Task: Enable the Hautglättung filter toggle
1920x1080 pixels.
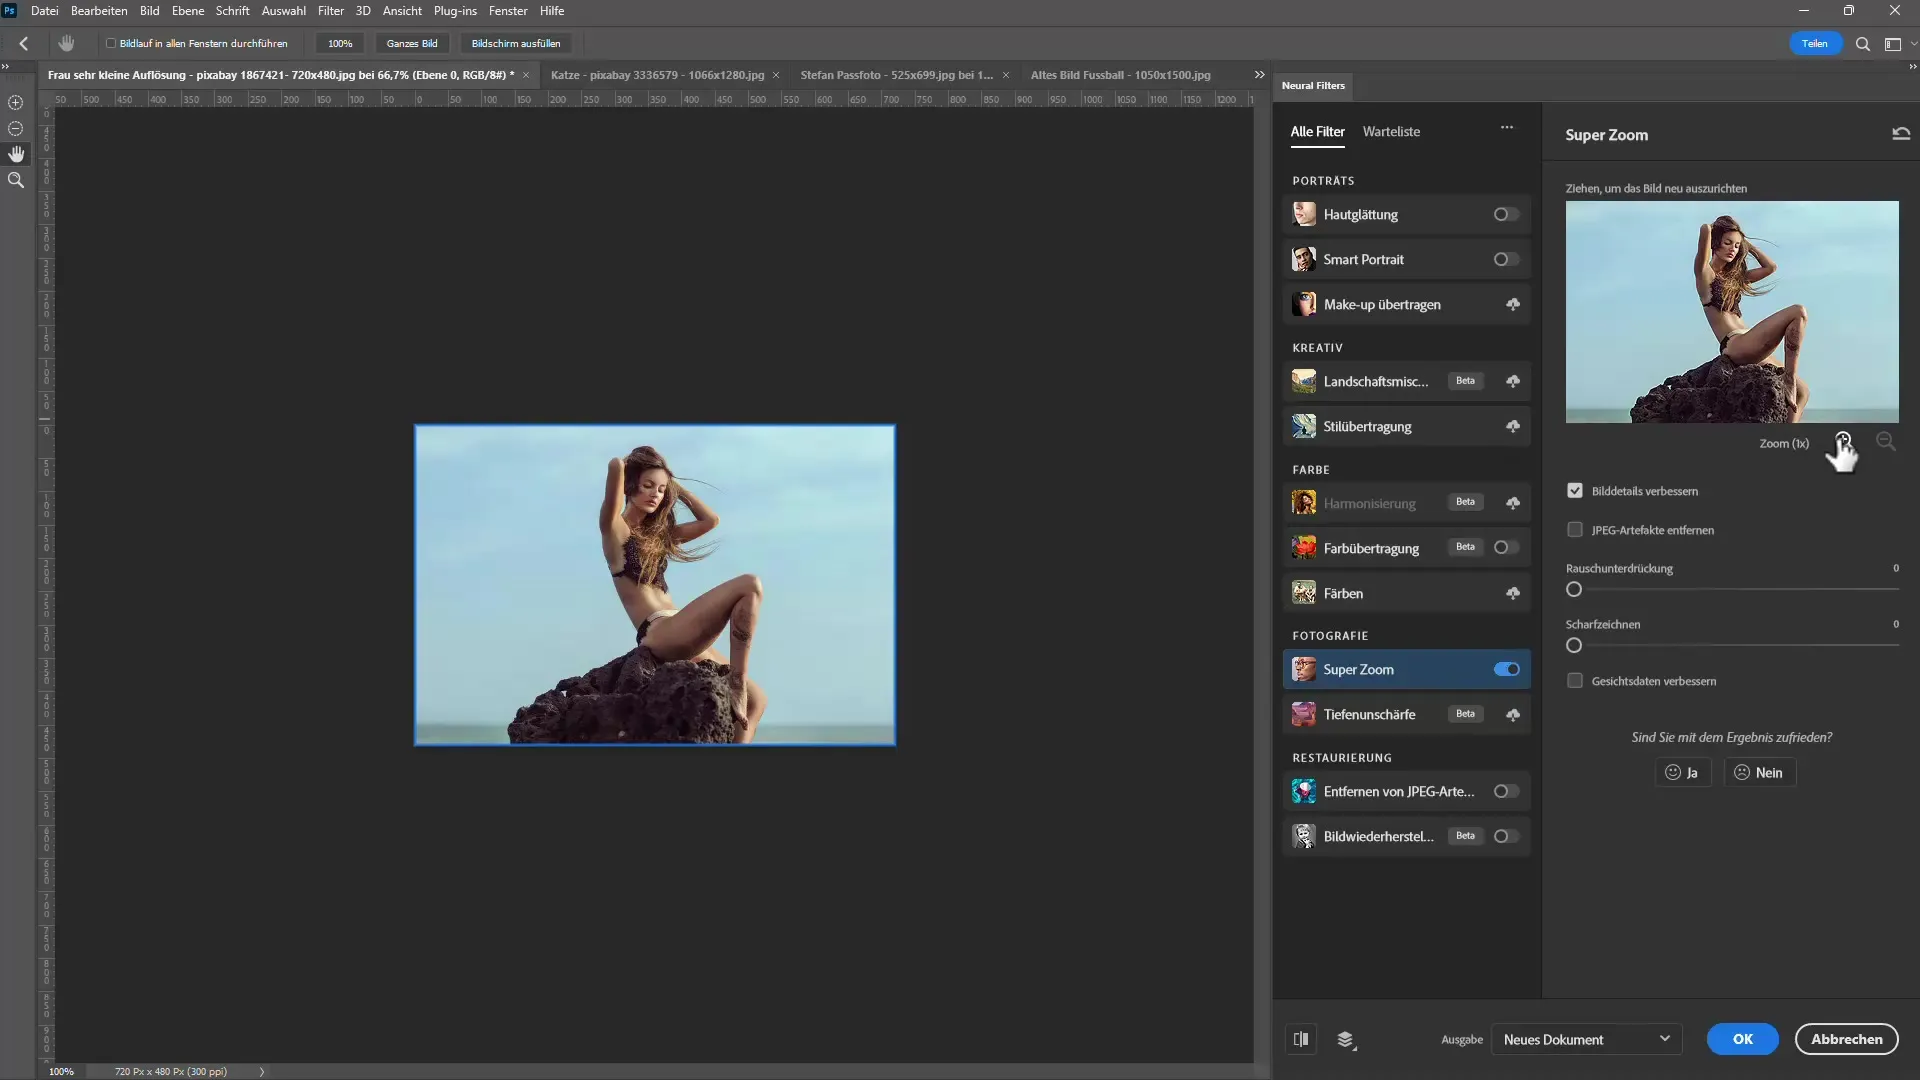Action: (x=1506, y=214)
